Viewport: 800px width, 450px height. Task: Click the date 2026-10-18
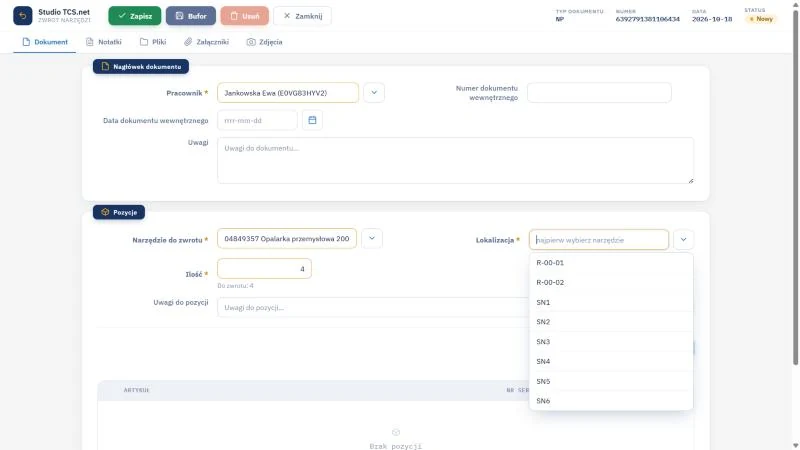[712, 19]
